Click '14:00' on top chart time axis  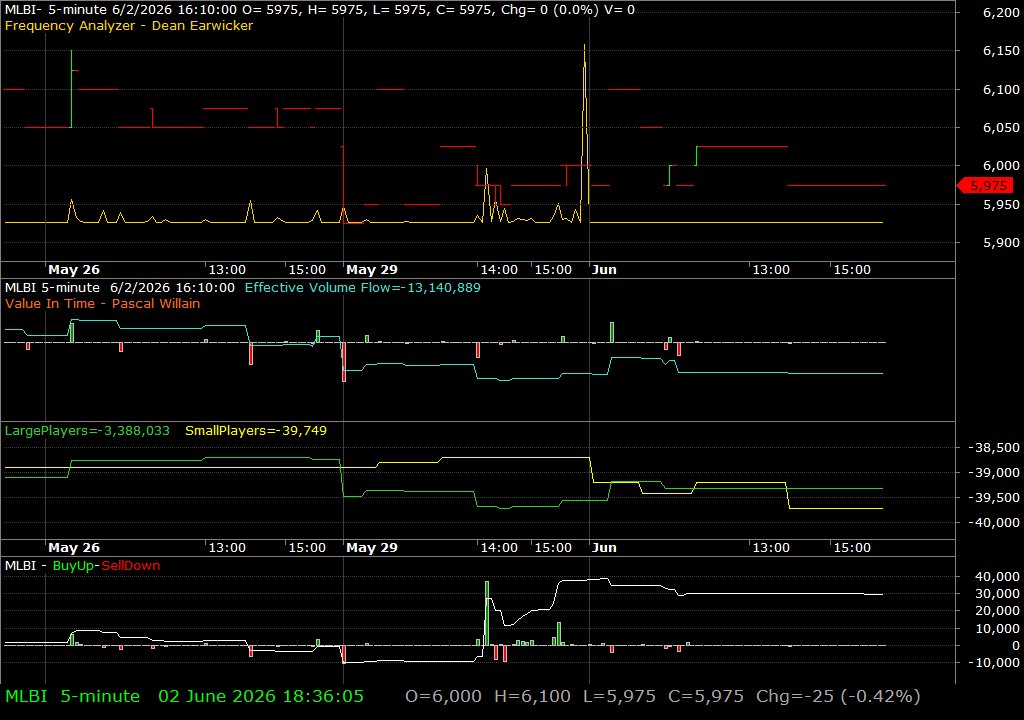click(499, 270)
